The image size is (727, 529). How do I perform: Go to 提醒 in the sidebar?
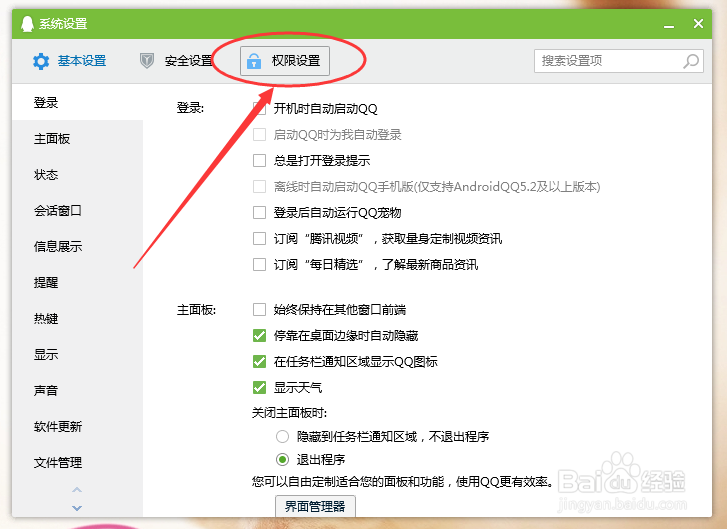(77, 283)
